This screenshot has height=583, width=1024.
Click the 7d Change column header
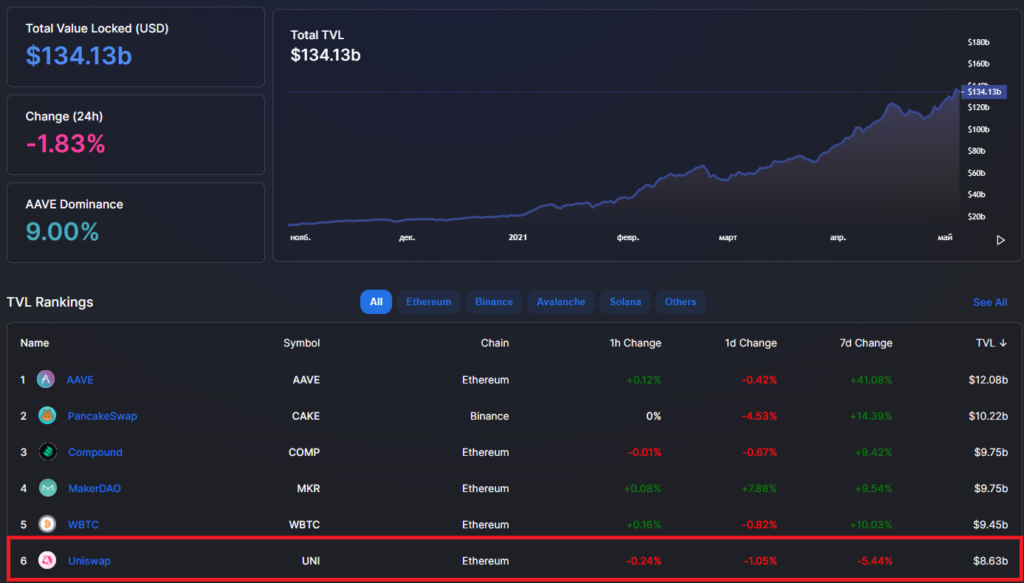866,343
